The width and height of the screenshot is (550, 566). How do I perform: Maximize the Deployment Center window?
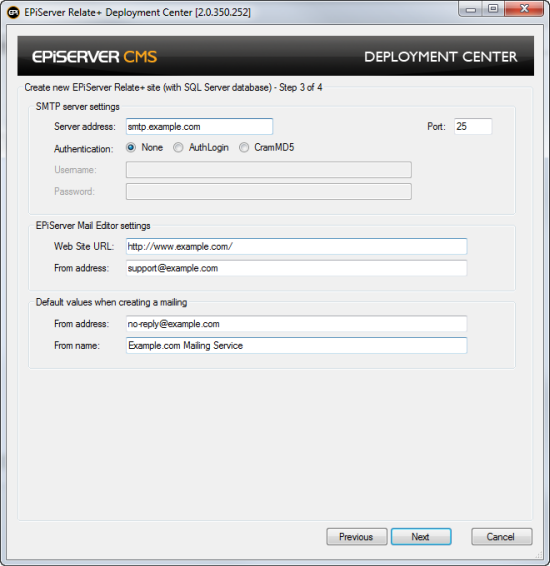[493, 9]
